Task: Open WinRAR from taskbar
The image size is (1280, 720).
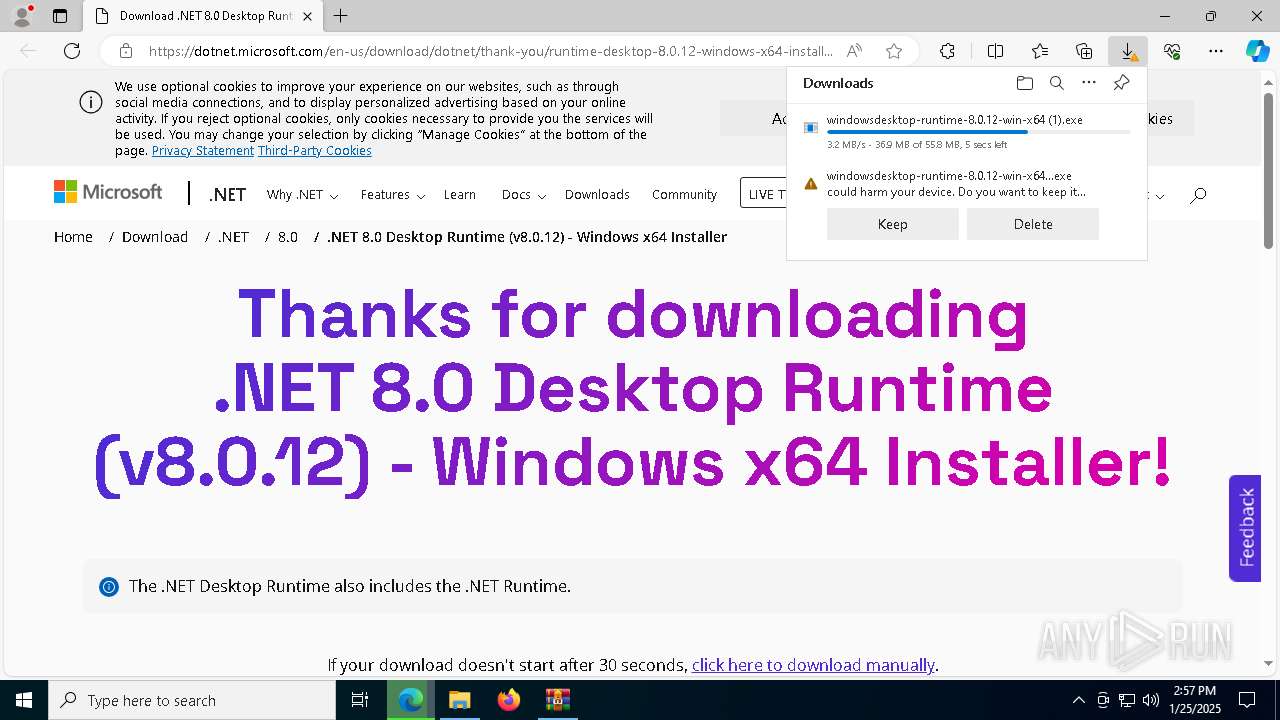Action: pyautogui.click(x=557, y=700)
